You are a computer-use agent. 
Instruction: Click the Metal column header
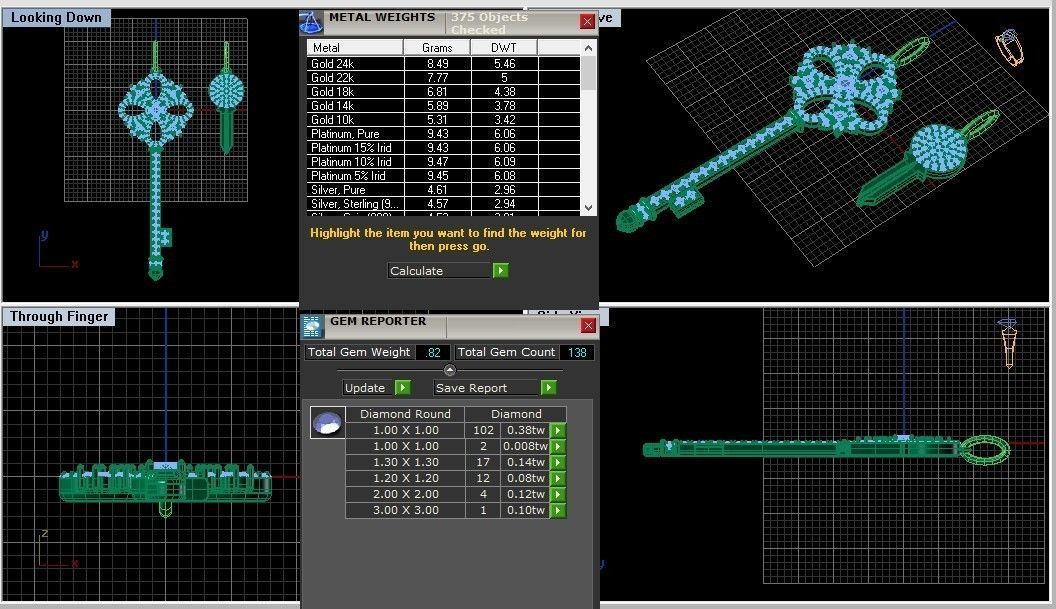tap(355, 47)
